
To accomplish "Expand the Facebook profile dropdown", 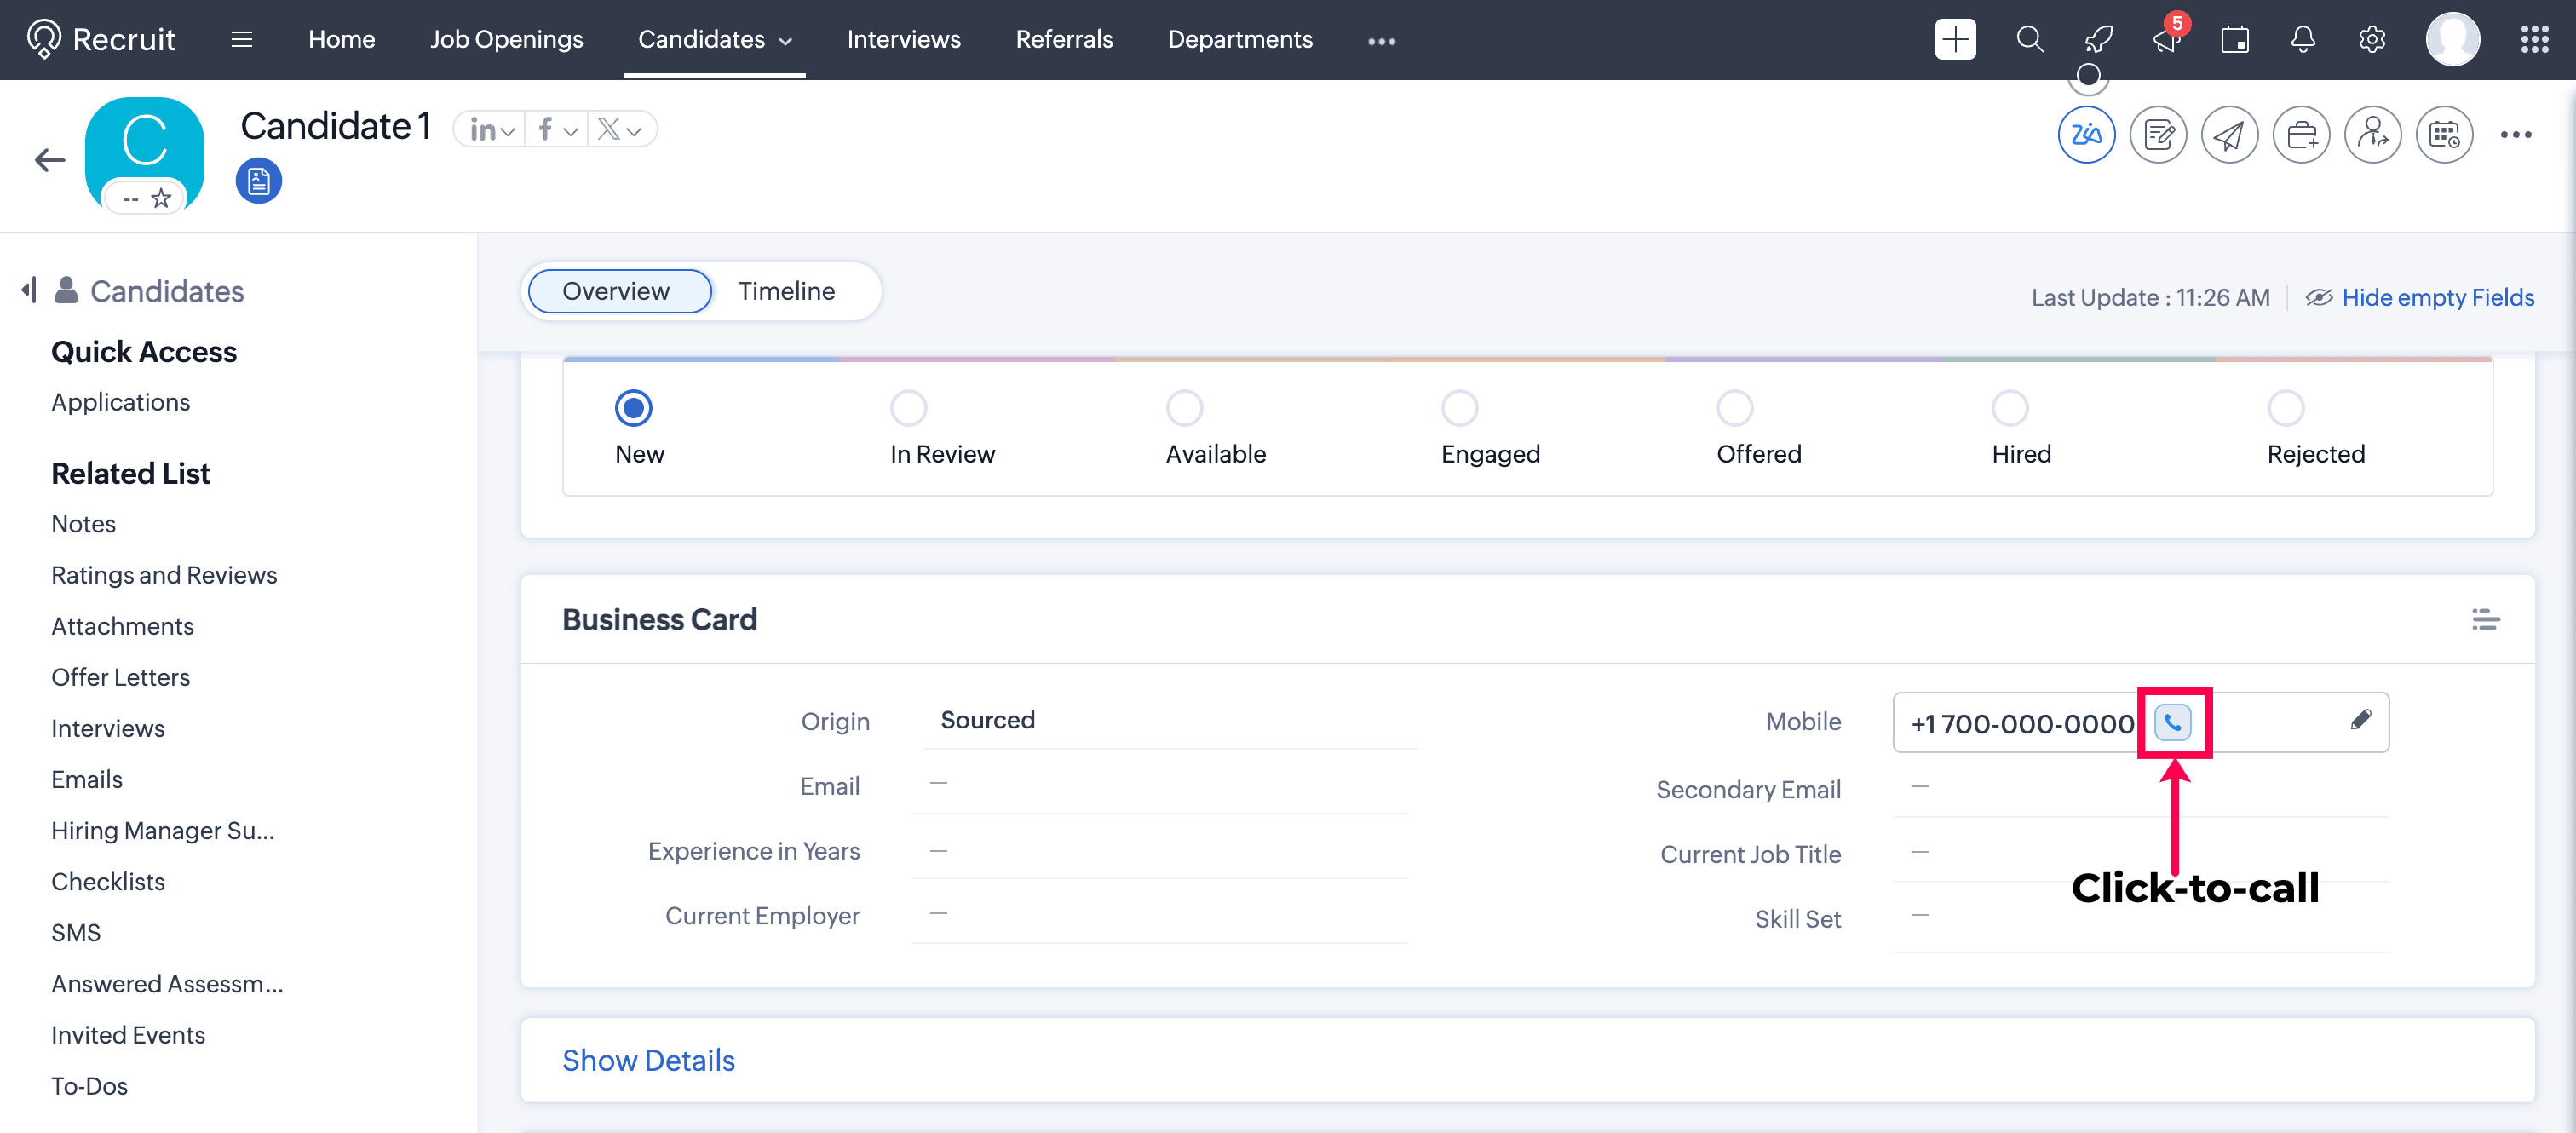I will 557,130.
